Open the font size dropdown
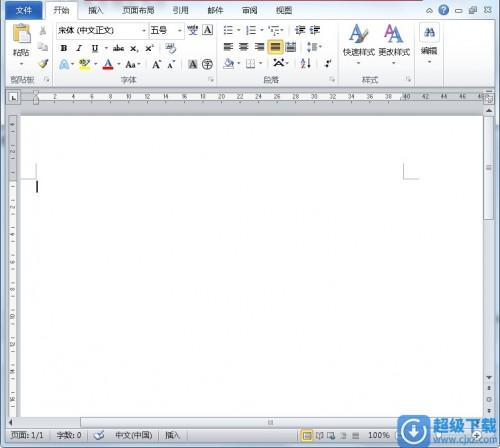This screenshot has height=448, width=500. [180, 31]
